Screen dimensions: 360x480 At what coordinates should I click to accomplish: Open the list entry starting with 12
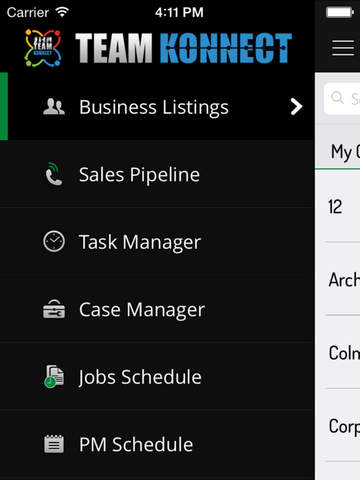coord(338,207)
